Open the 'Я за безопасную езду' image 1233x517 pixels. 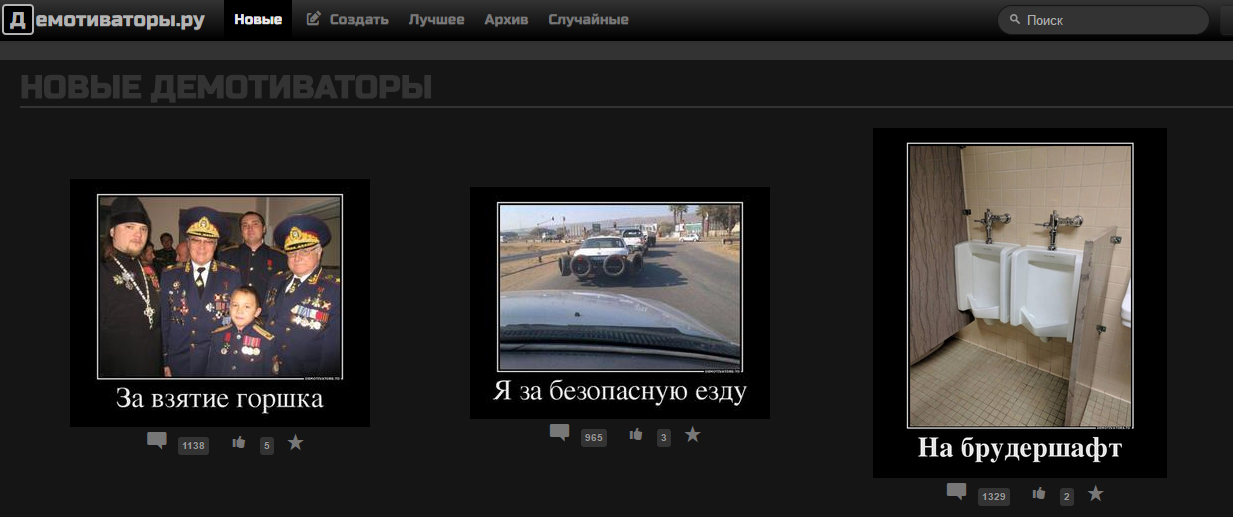click(620, 286)
